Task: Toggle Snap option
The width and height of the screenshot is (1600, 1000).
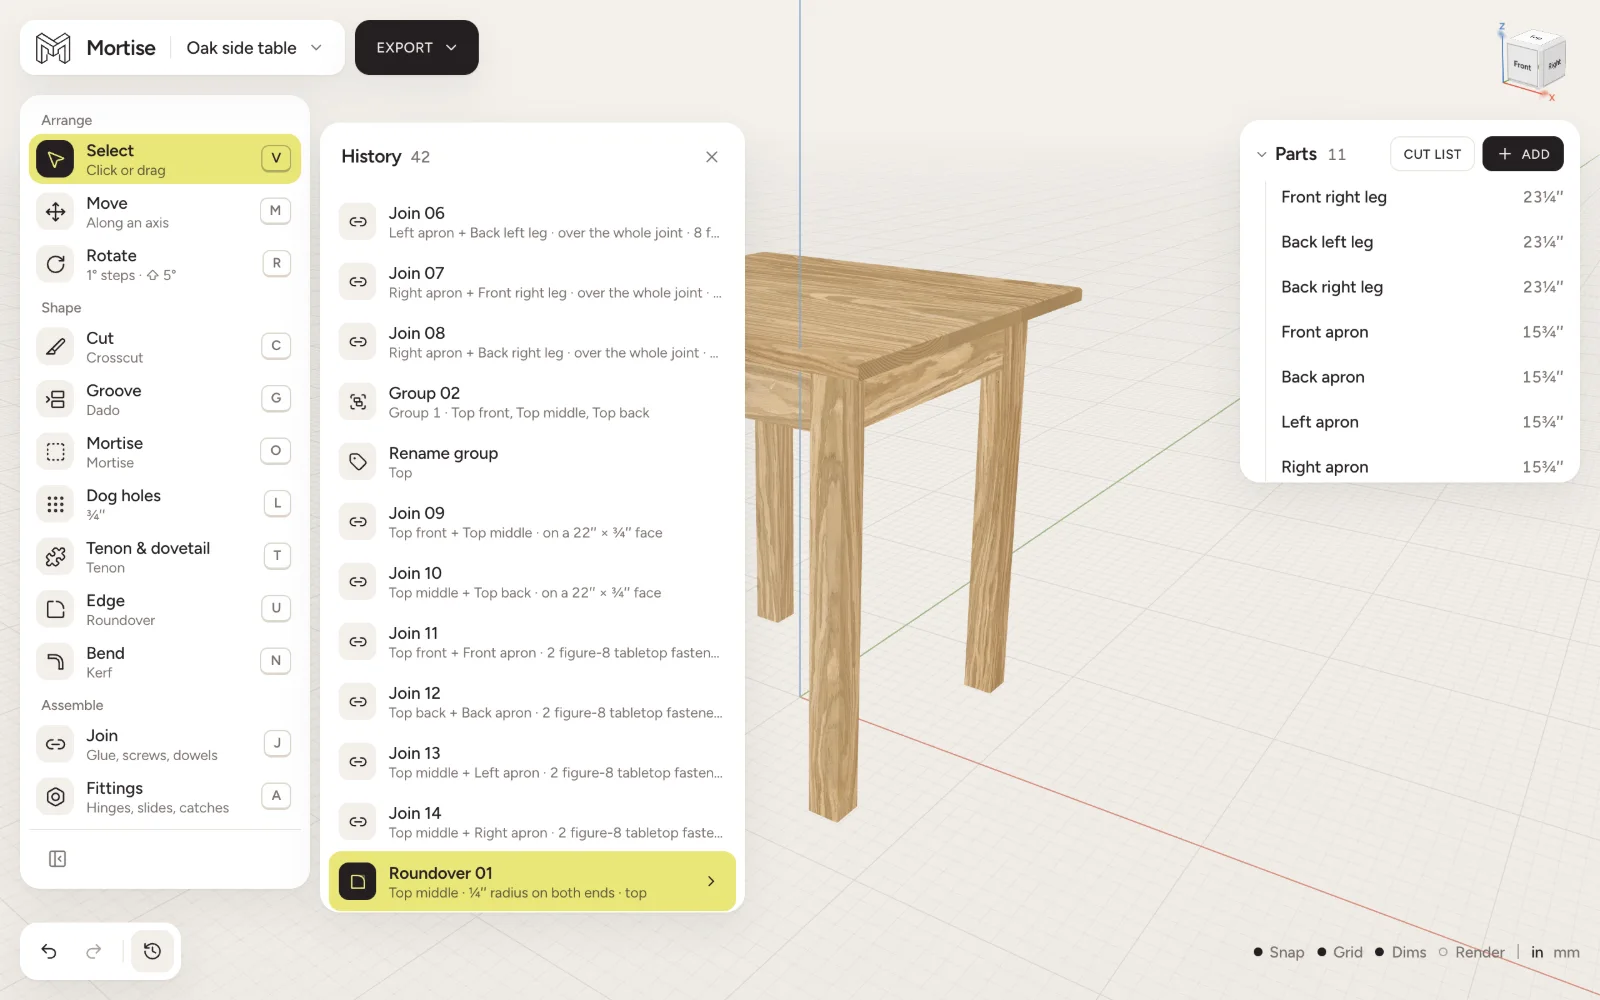Action: click(x=1279, y=952)
